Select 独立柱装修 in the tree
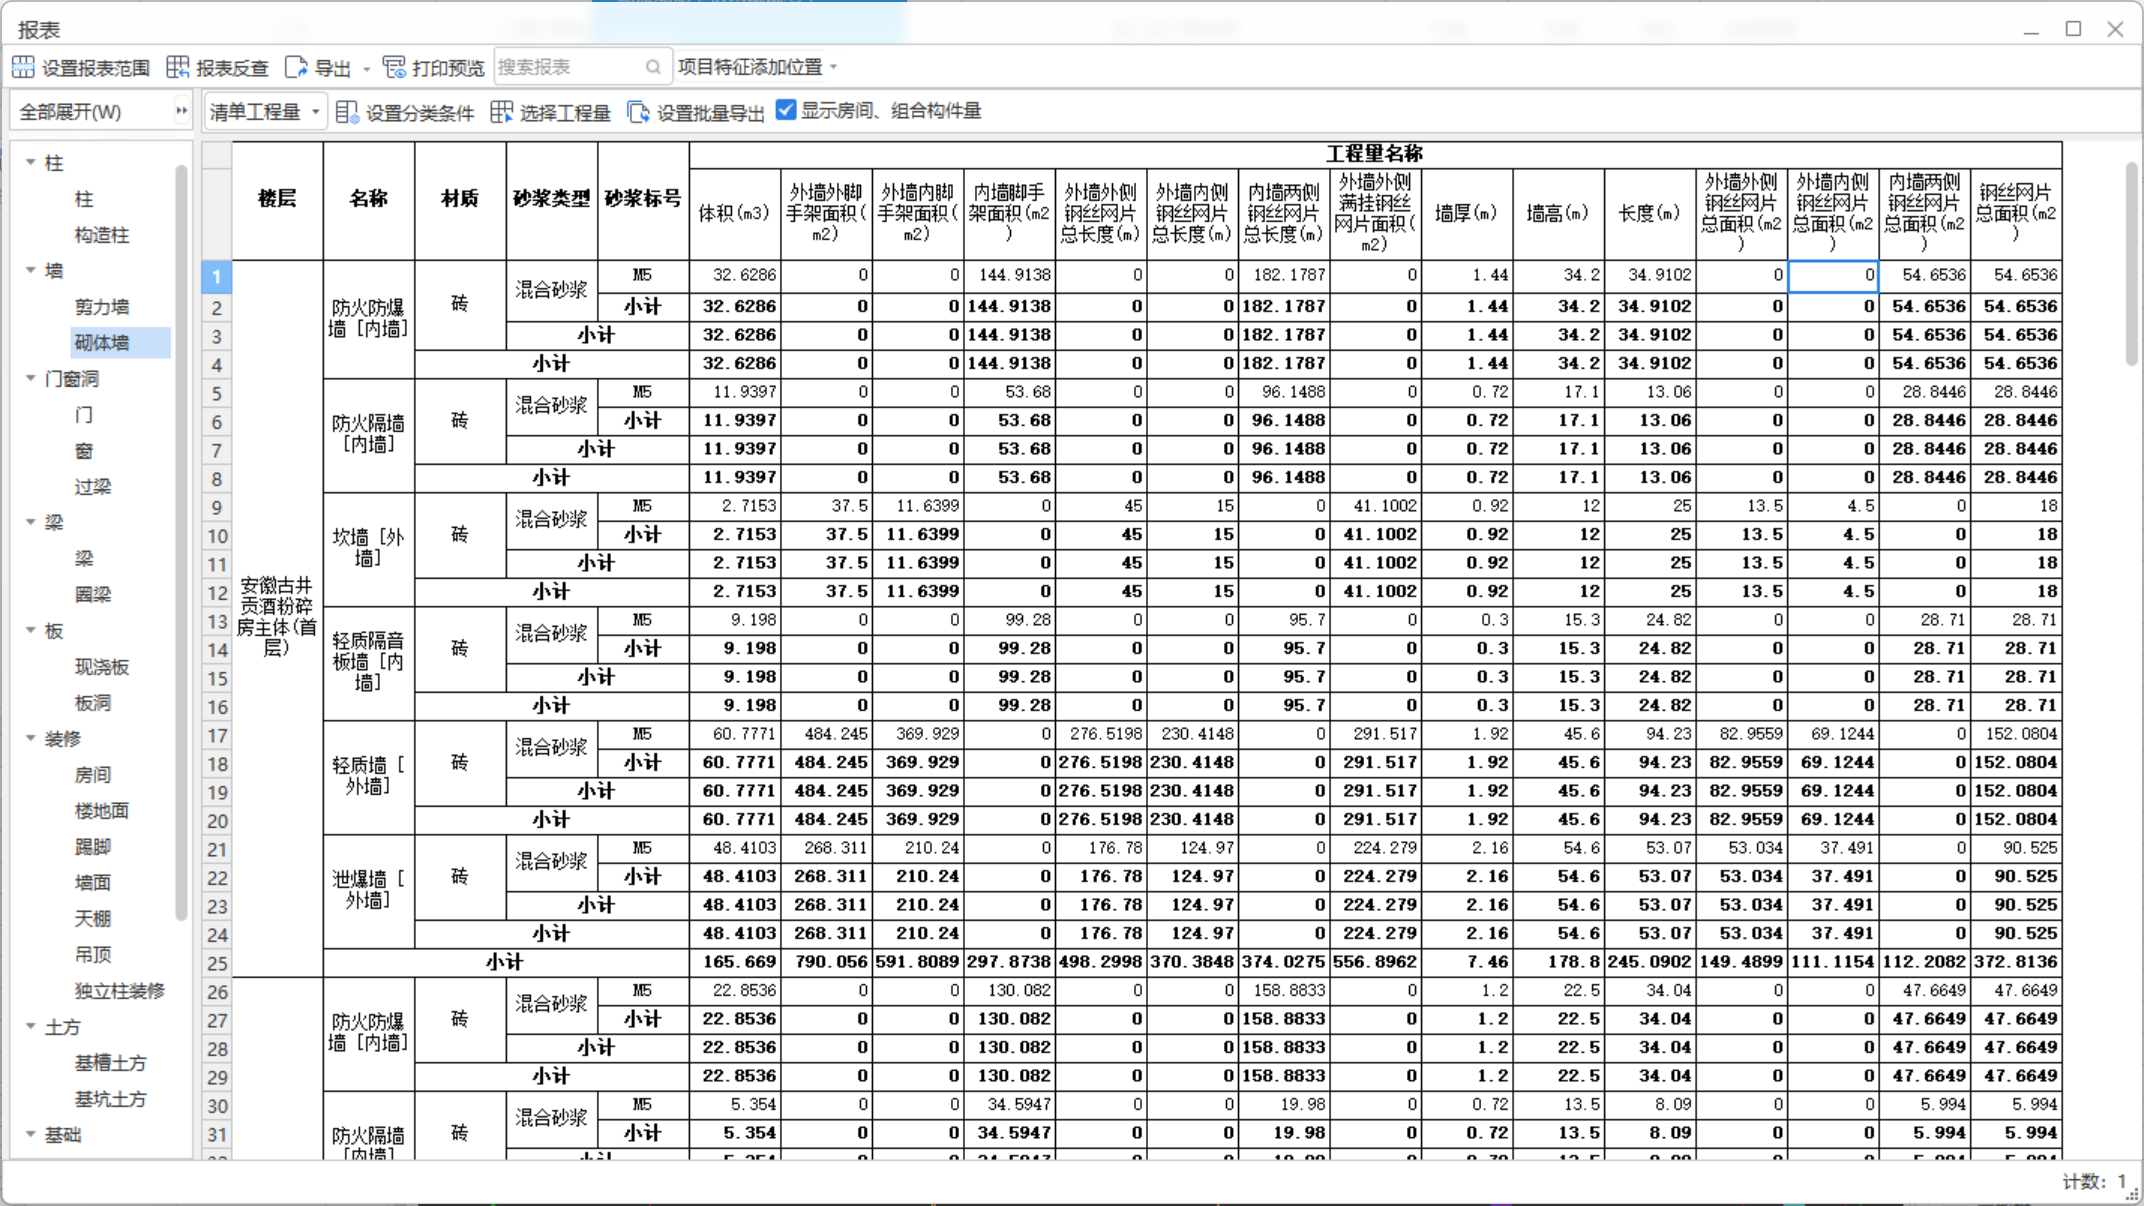Viewport: 2144px width, 1206px height. [120, 991]
